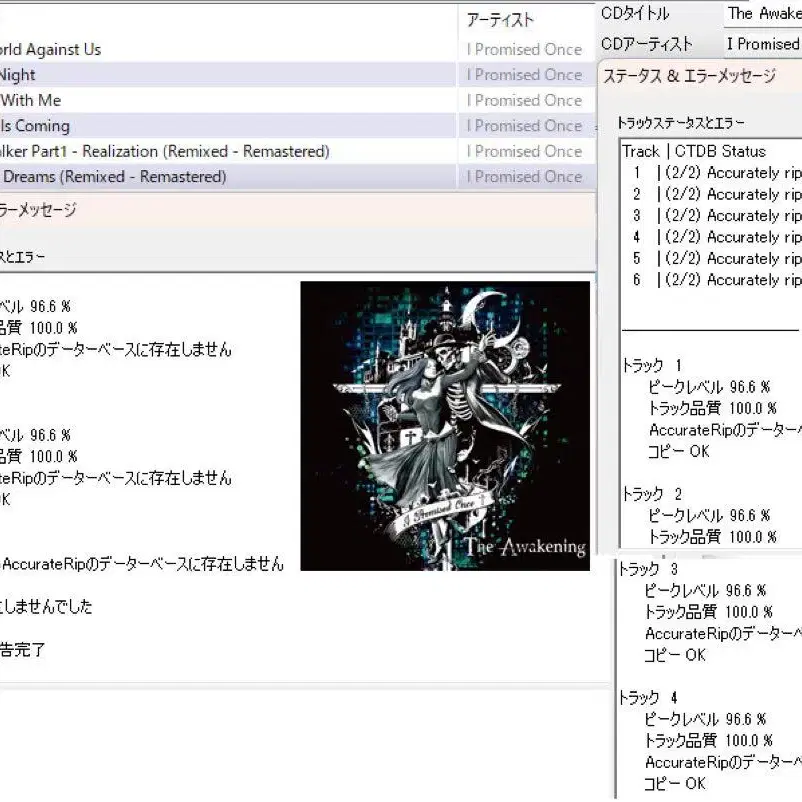802x802 pixels.
Task: Click the 'トラックステータスとエラー' group label
Action: (x=681, y=123)
